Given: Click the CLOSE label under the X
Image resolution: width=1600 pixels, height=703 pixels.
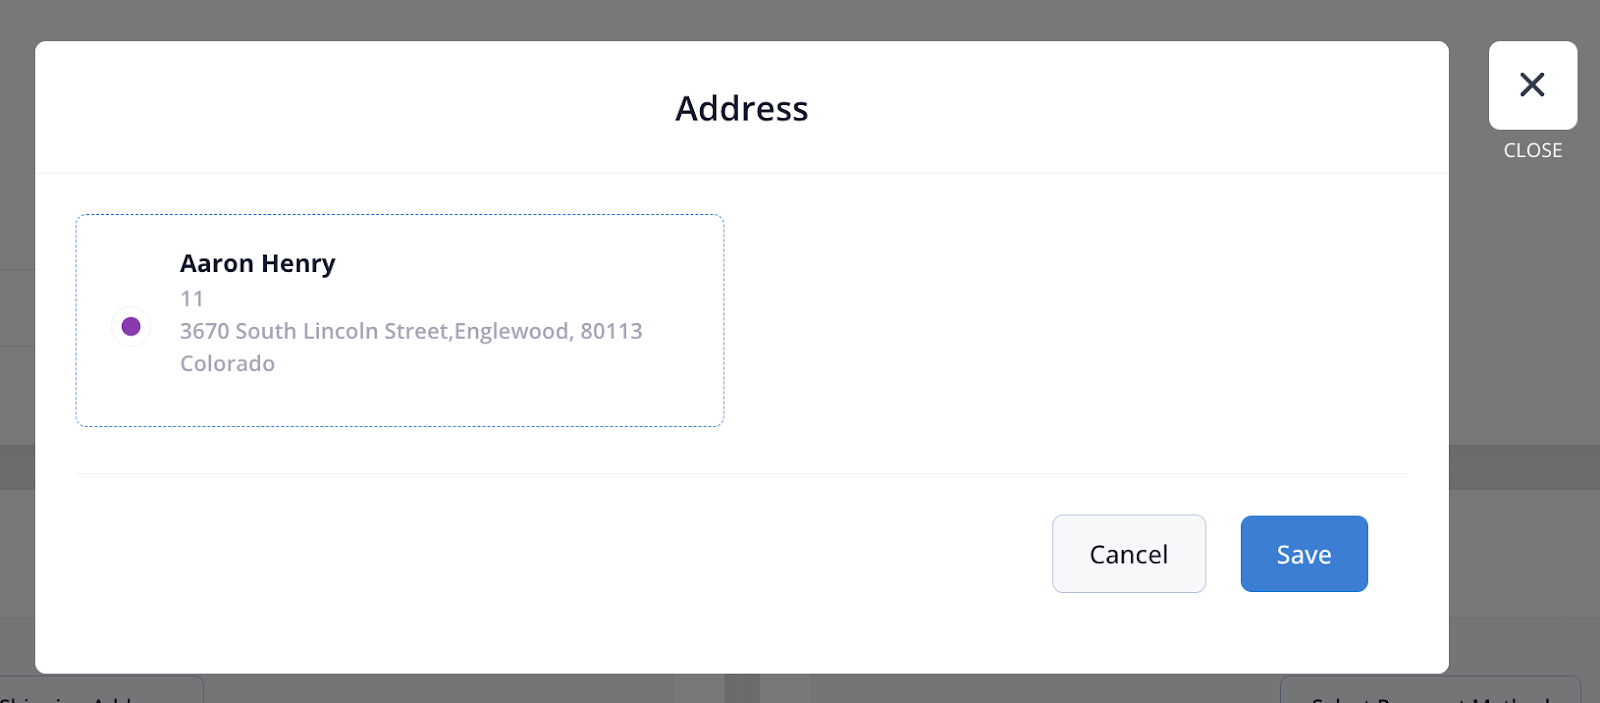Looking at the screenshot, I should click(1532, 151).
